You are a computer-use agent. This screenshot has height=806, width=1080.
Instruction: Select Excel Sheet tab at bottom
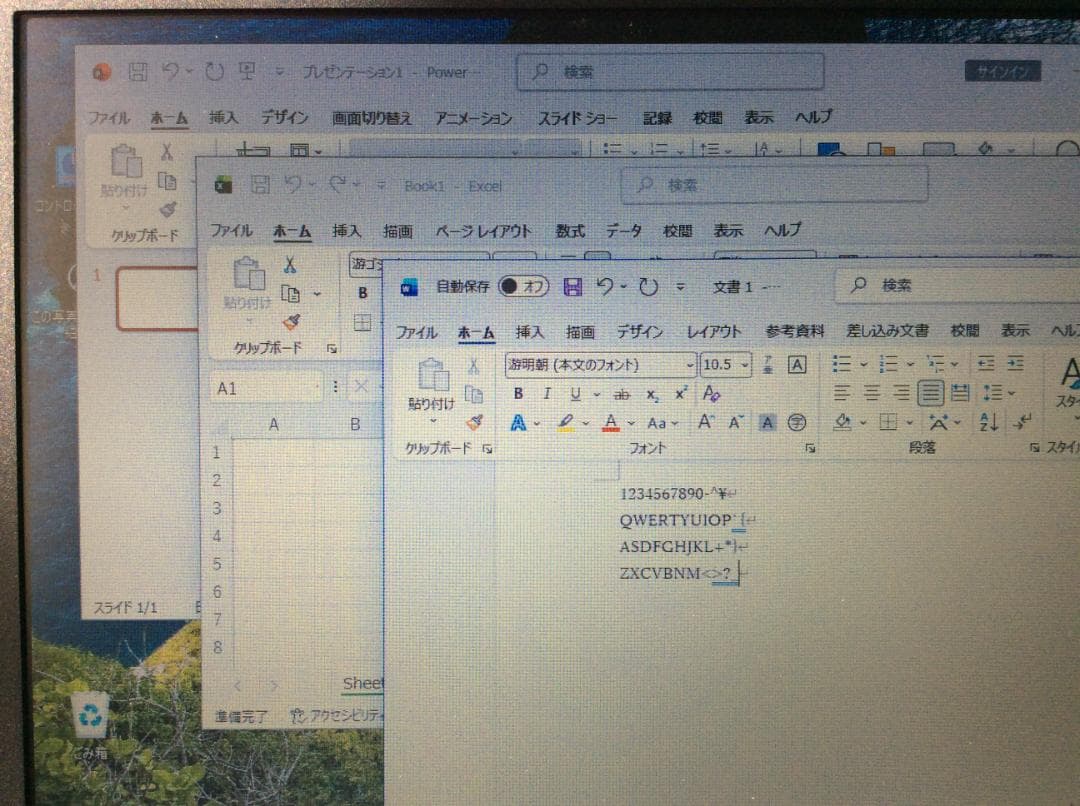pos(363,683)
